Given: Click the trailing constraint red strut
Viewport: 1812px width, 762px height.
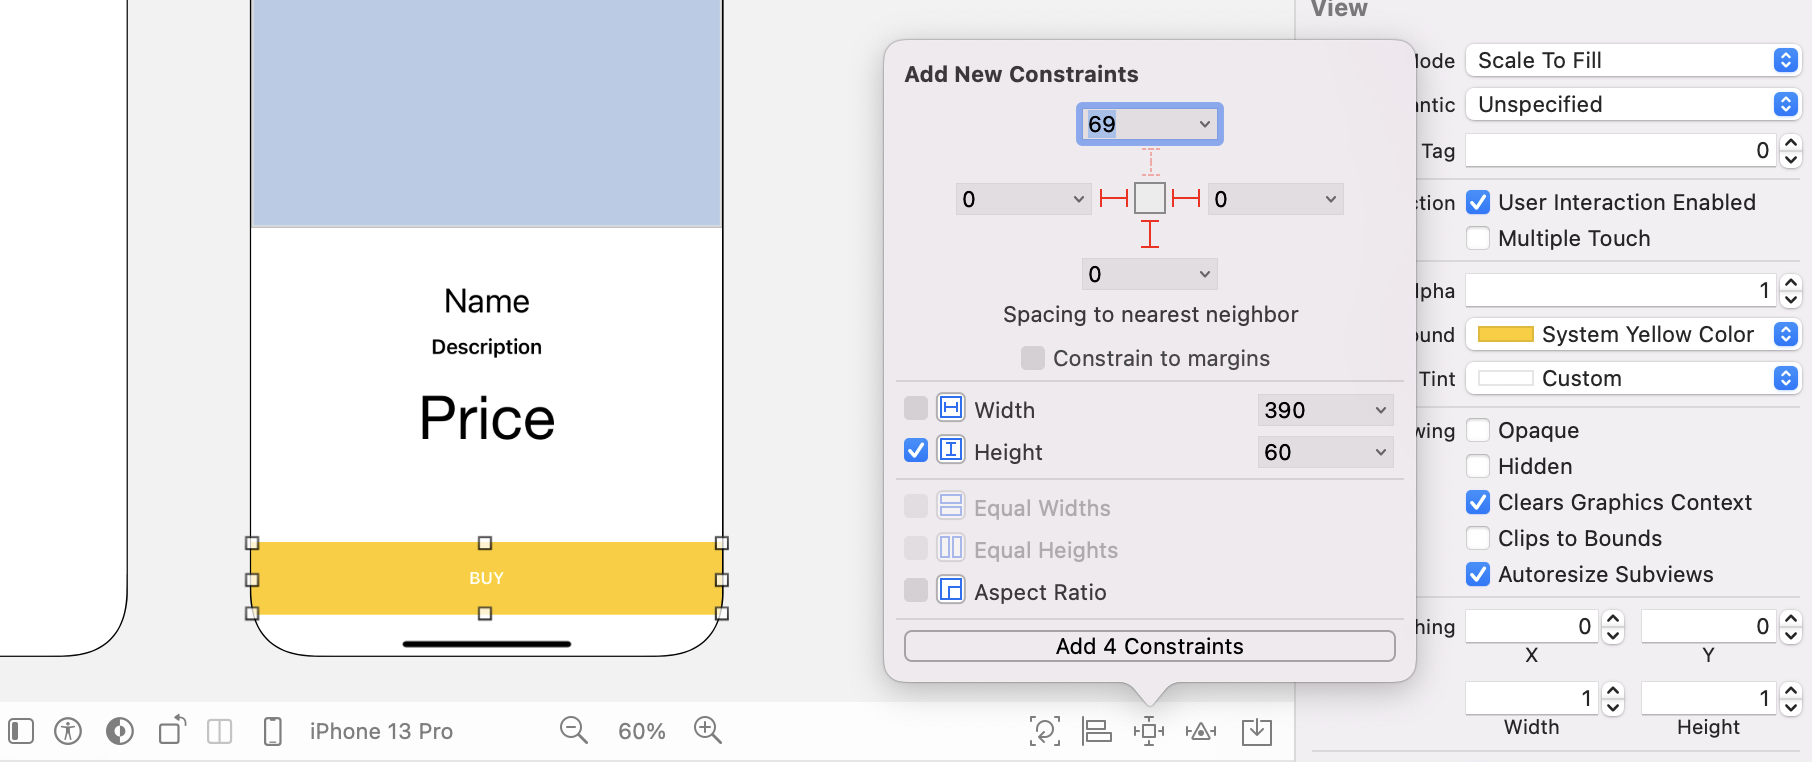Looking at the screenshot, I should (1186, 198).
